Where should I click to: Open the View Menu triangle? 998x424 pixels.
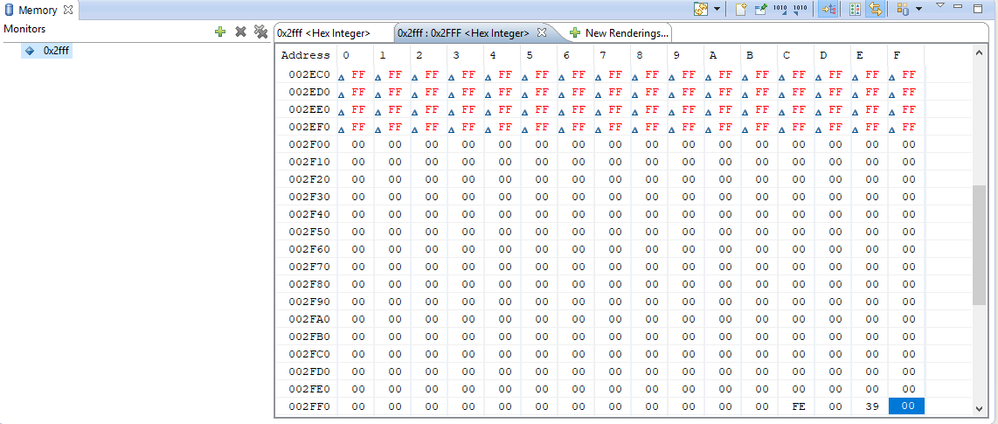click(x=940, y=6)
